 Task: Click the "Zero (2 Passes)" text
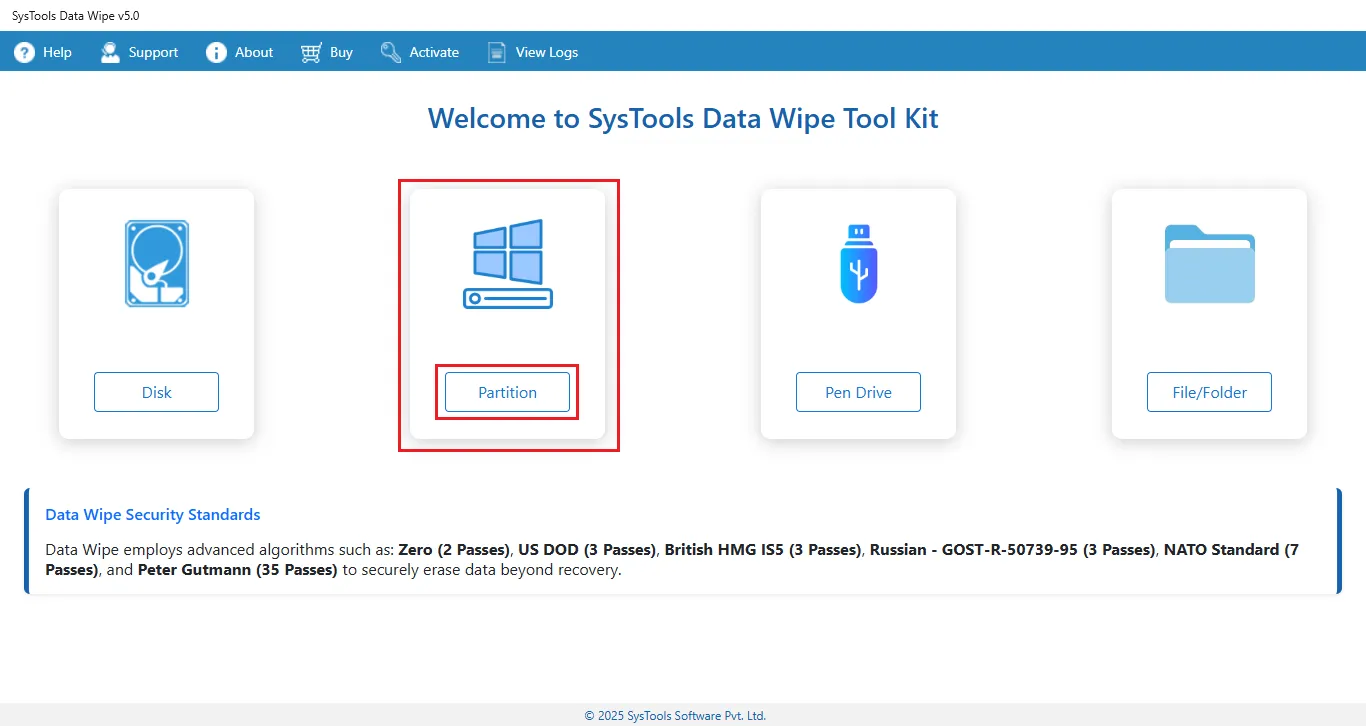pyautogui.click(x=455, y=549)
